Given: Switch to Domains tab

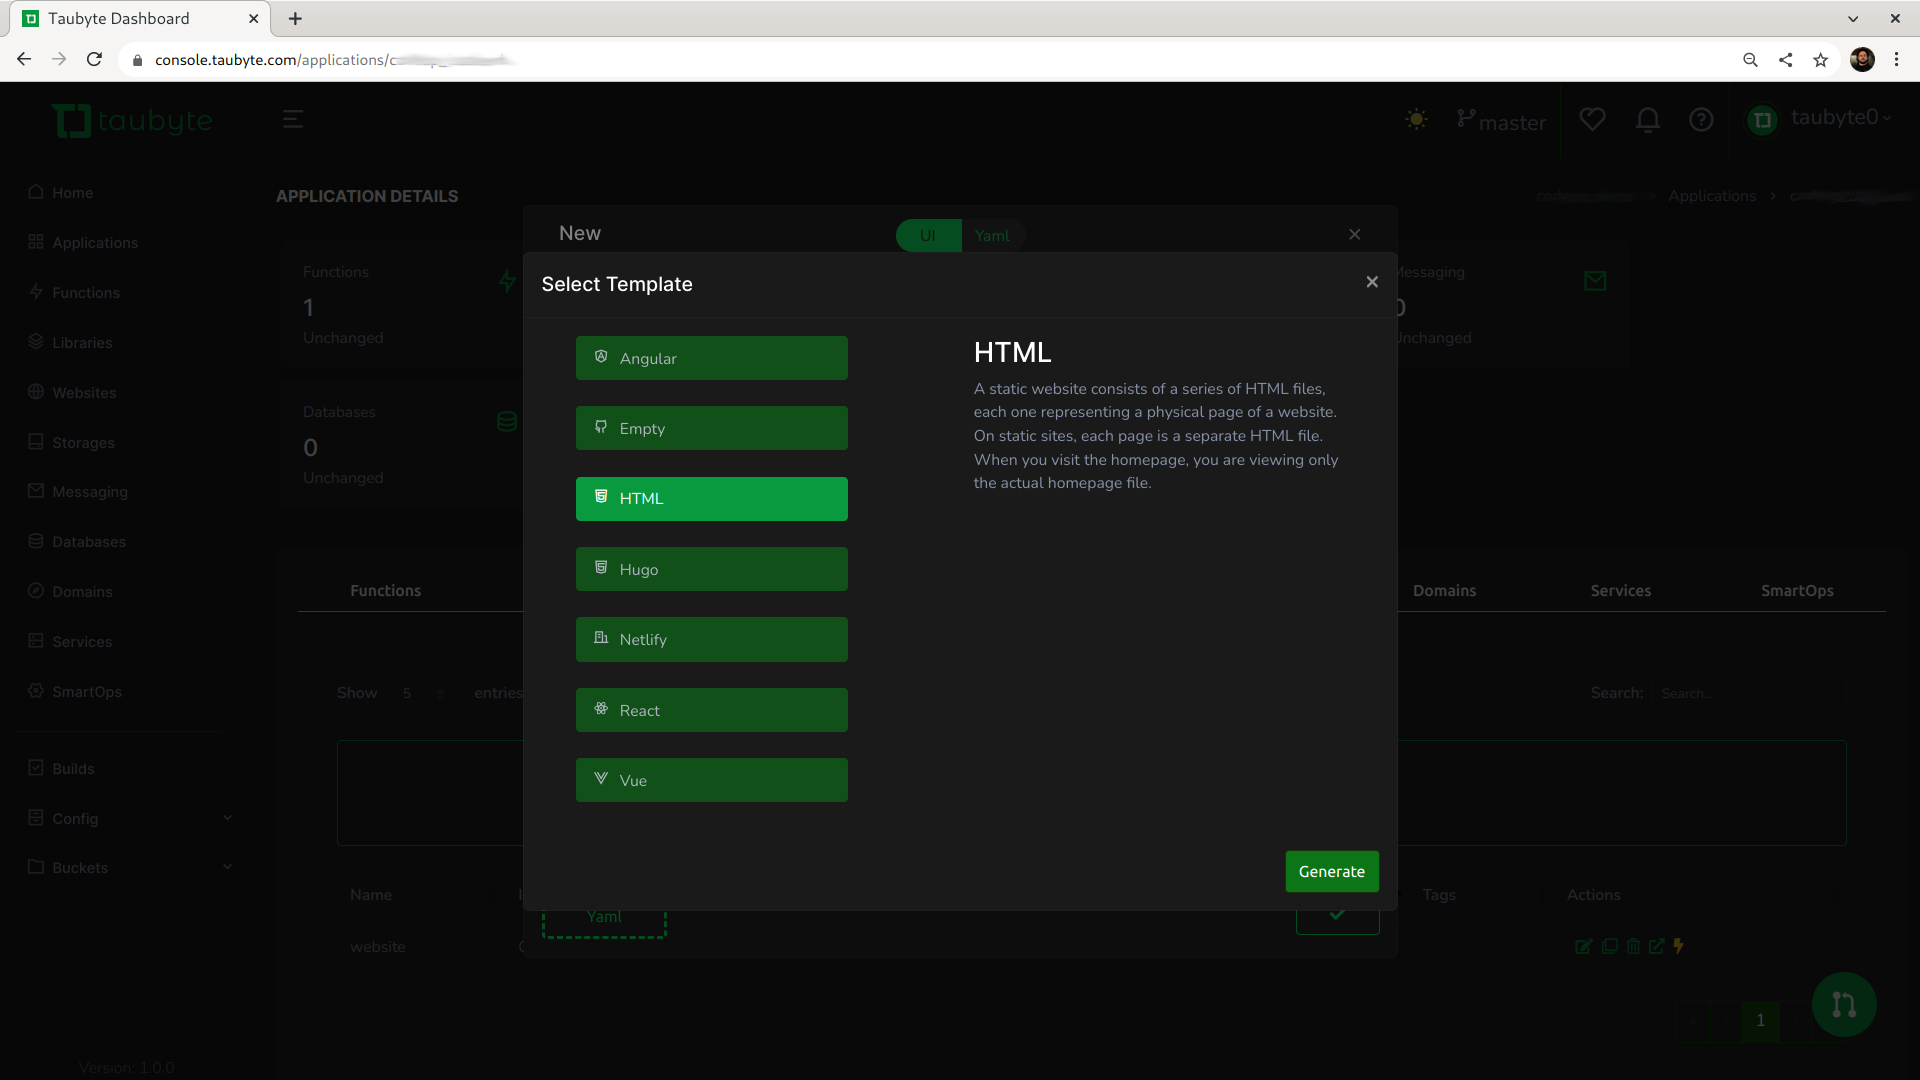Looking at the screenshot, I should 1444,590.
